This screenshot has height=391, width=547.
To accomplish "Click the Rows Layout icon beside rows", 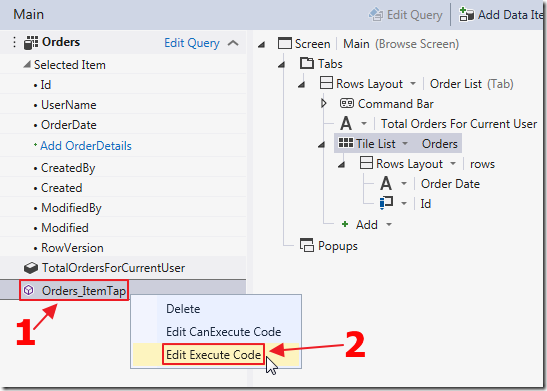I will [366, 163].
